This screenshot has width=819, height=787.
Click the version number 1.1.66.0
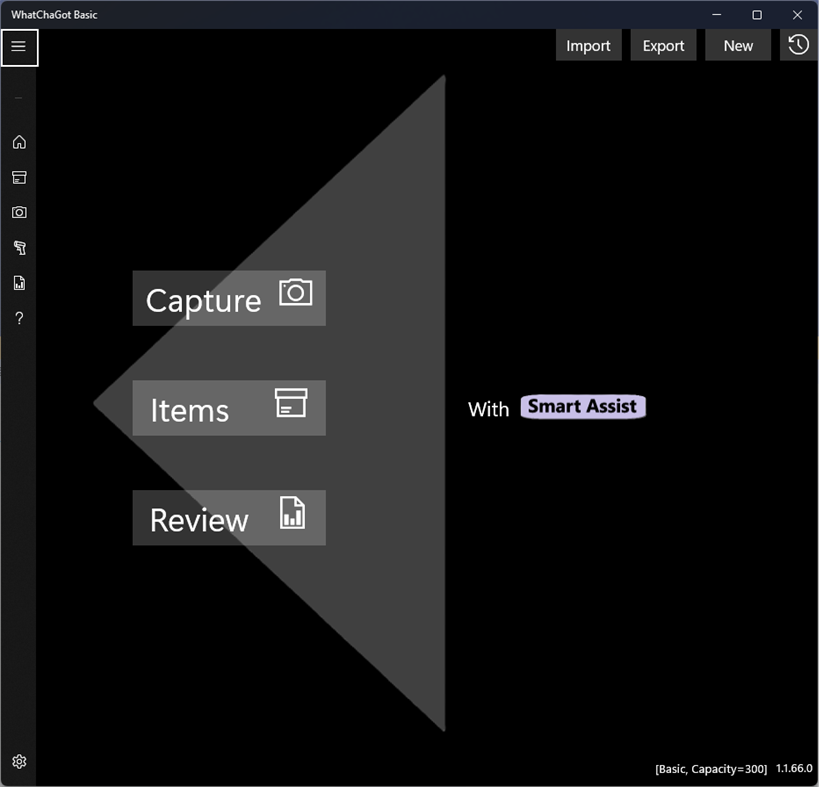pyautogui.click(x=794, y=768)
